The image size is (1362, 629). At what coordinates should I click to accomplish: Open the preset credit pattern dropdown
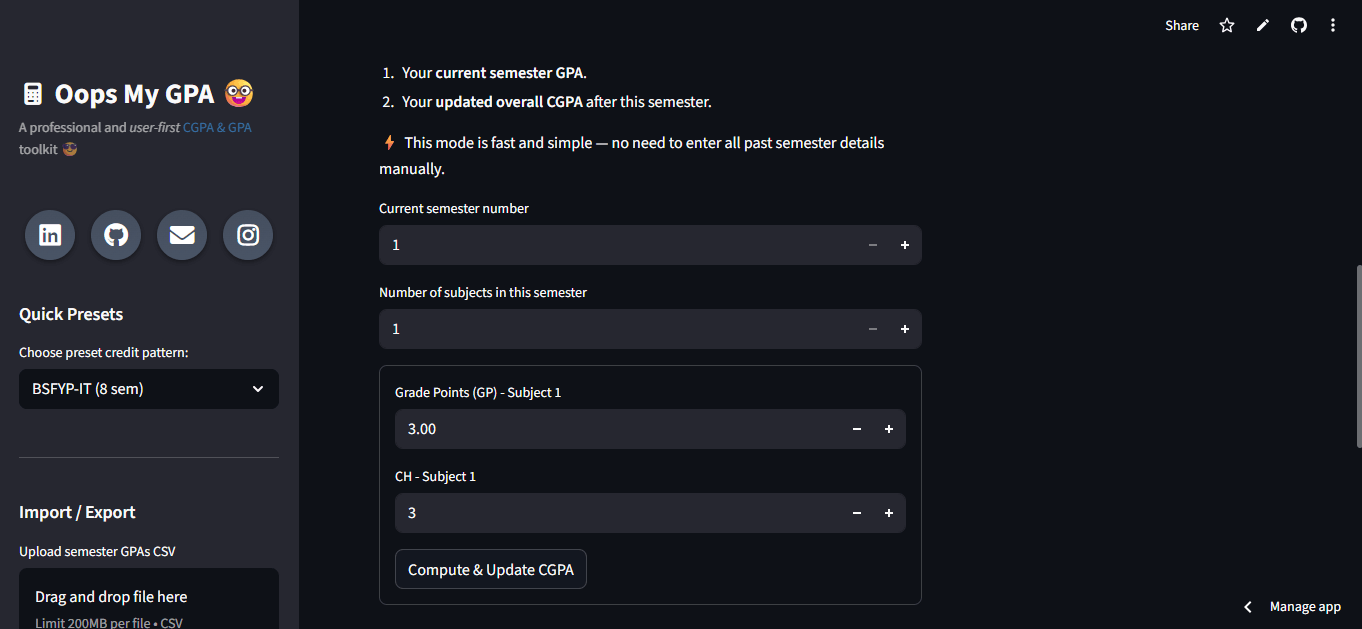coord(148,389)
